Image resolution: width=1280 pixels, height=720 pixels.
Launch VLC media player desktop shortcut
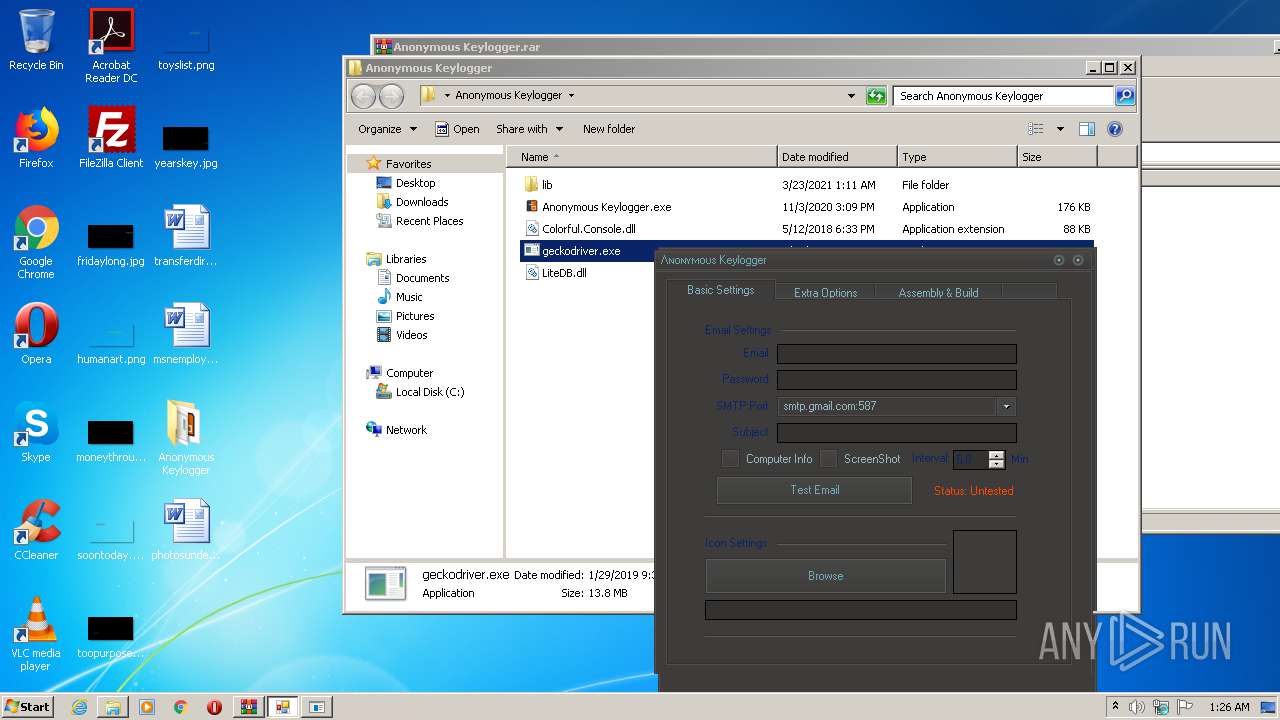point(36,634)
